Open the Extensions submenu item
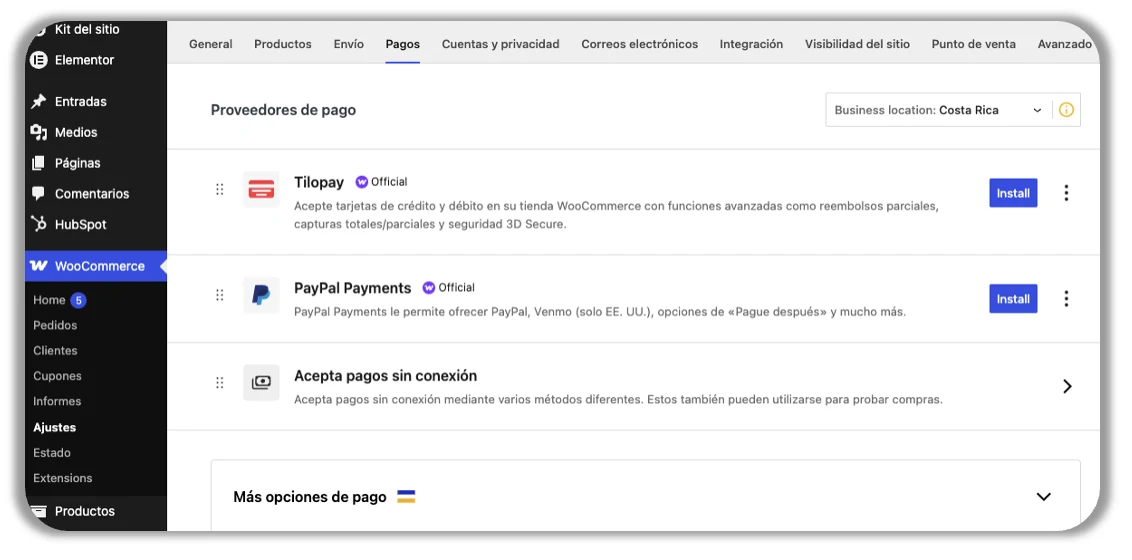Image resolution: width=1132 pixels, height=560 pixels. [x=63, y=478]
